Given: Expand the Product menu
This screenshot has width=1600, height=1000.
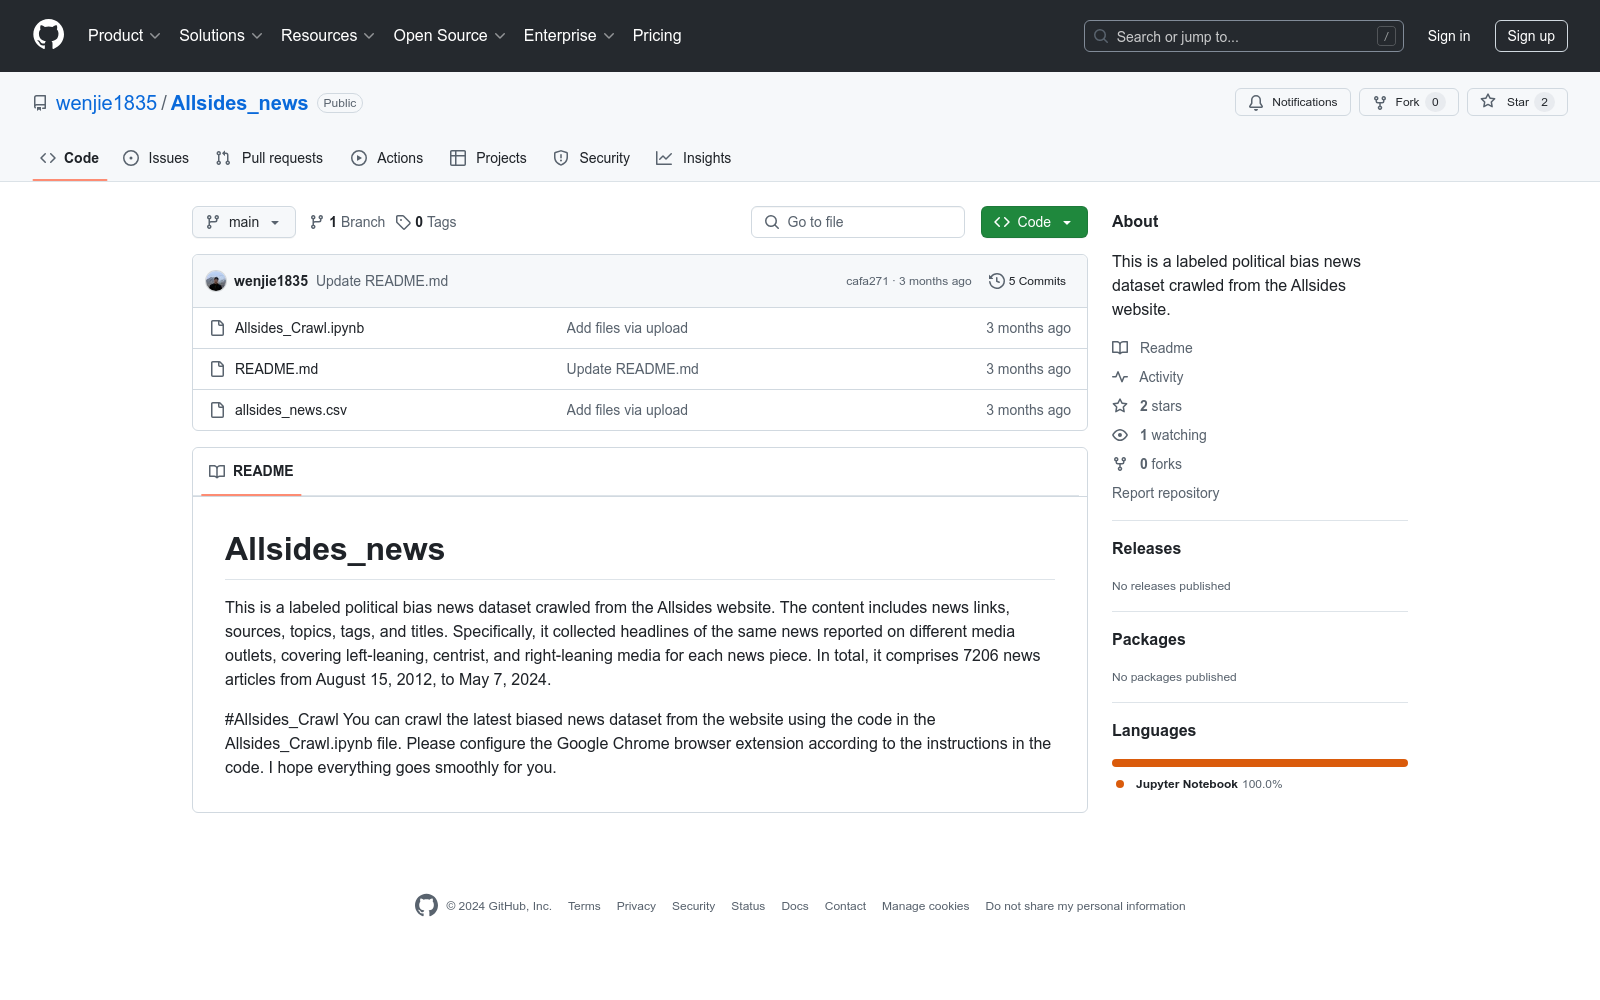Looking at the screenshot, I should 124,35.
